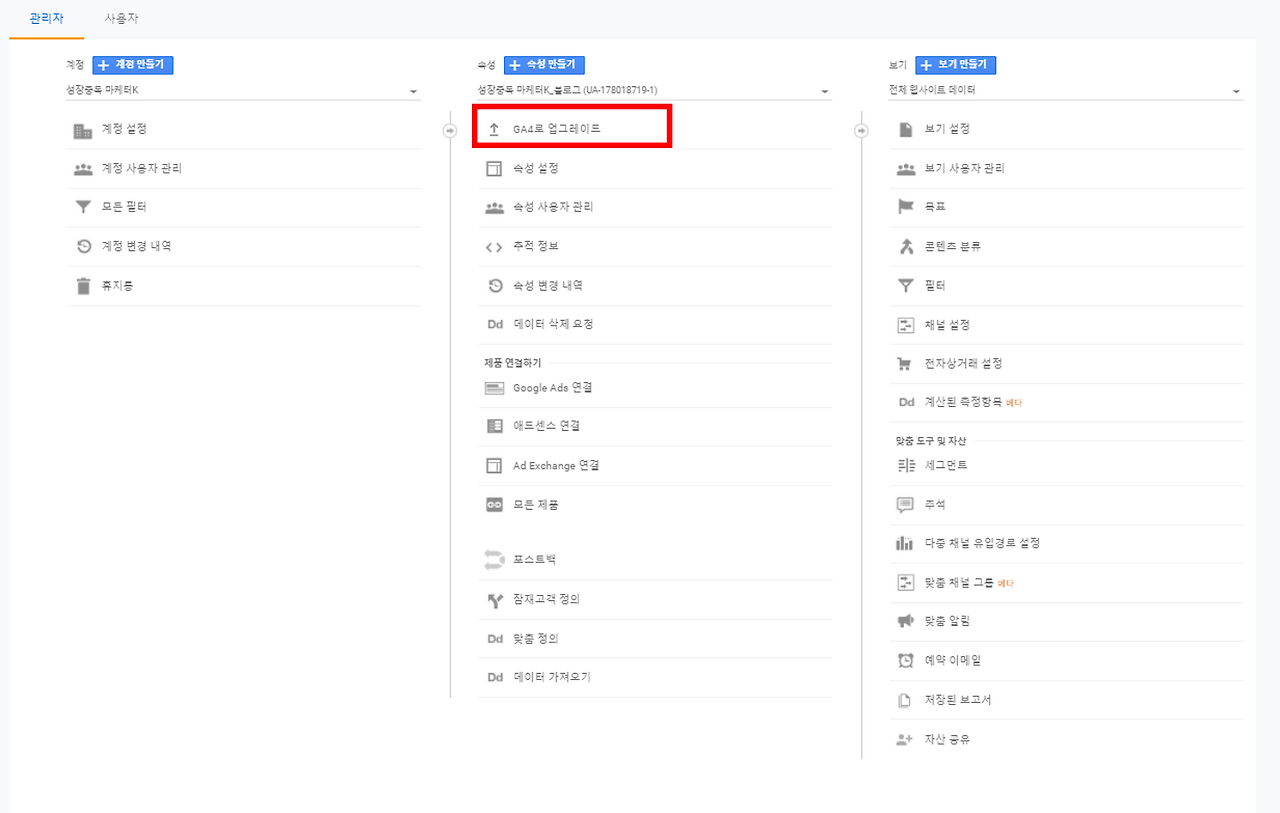Click the clock icon for 예약 이메일
Image resolution: width=1280 pixels, height=813 pixels.
(x=906, y=660)
